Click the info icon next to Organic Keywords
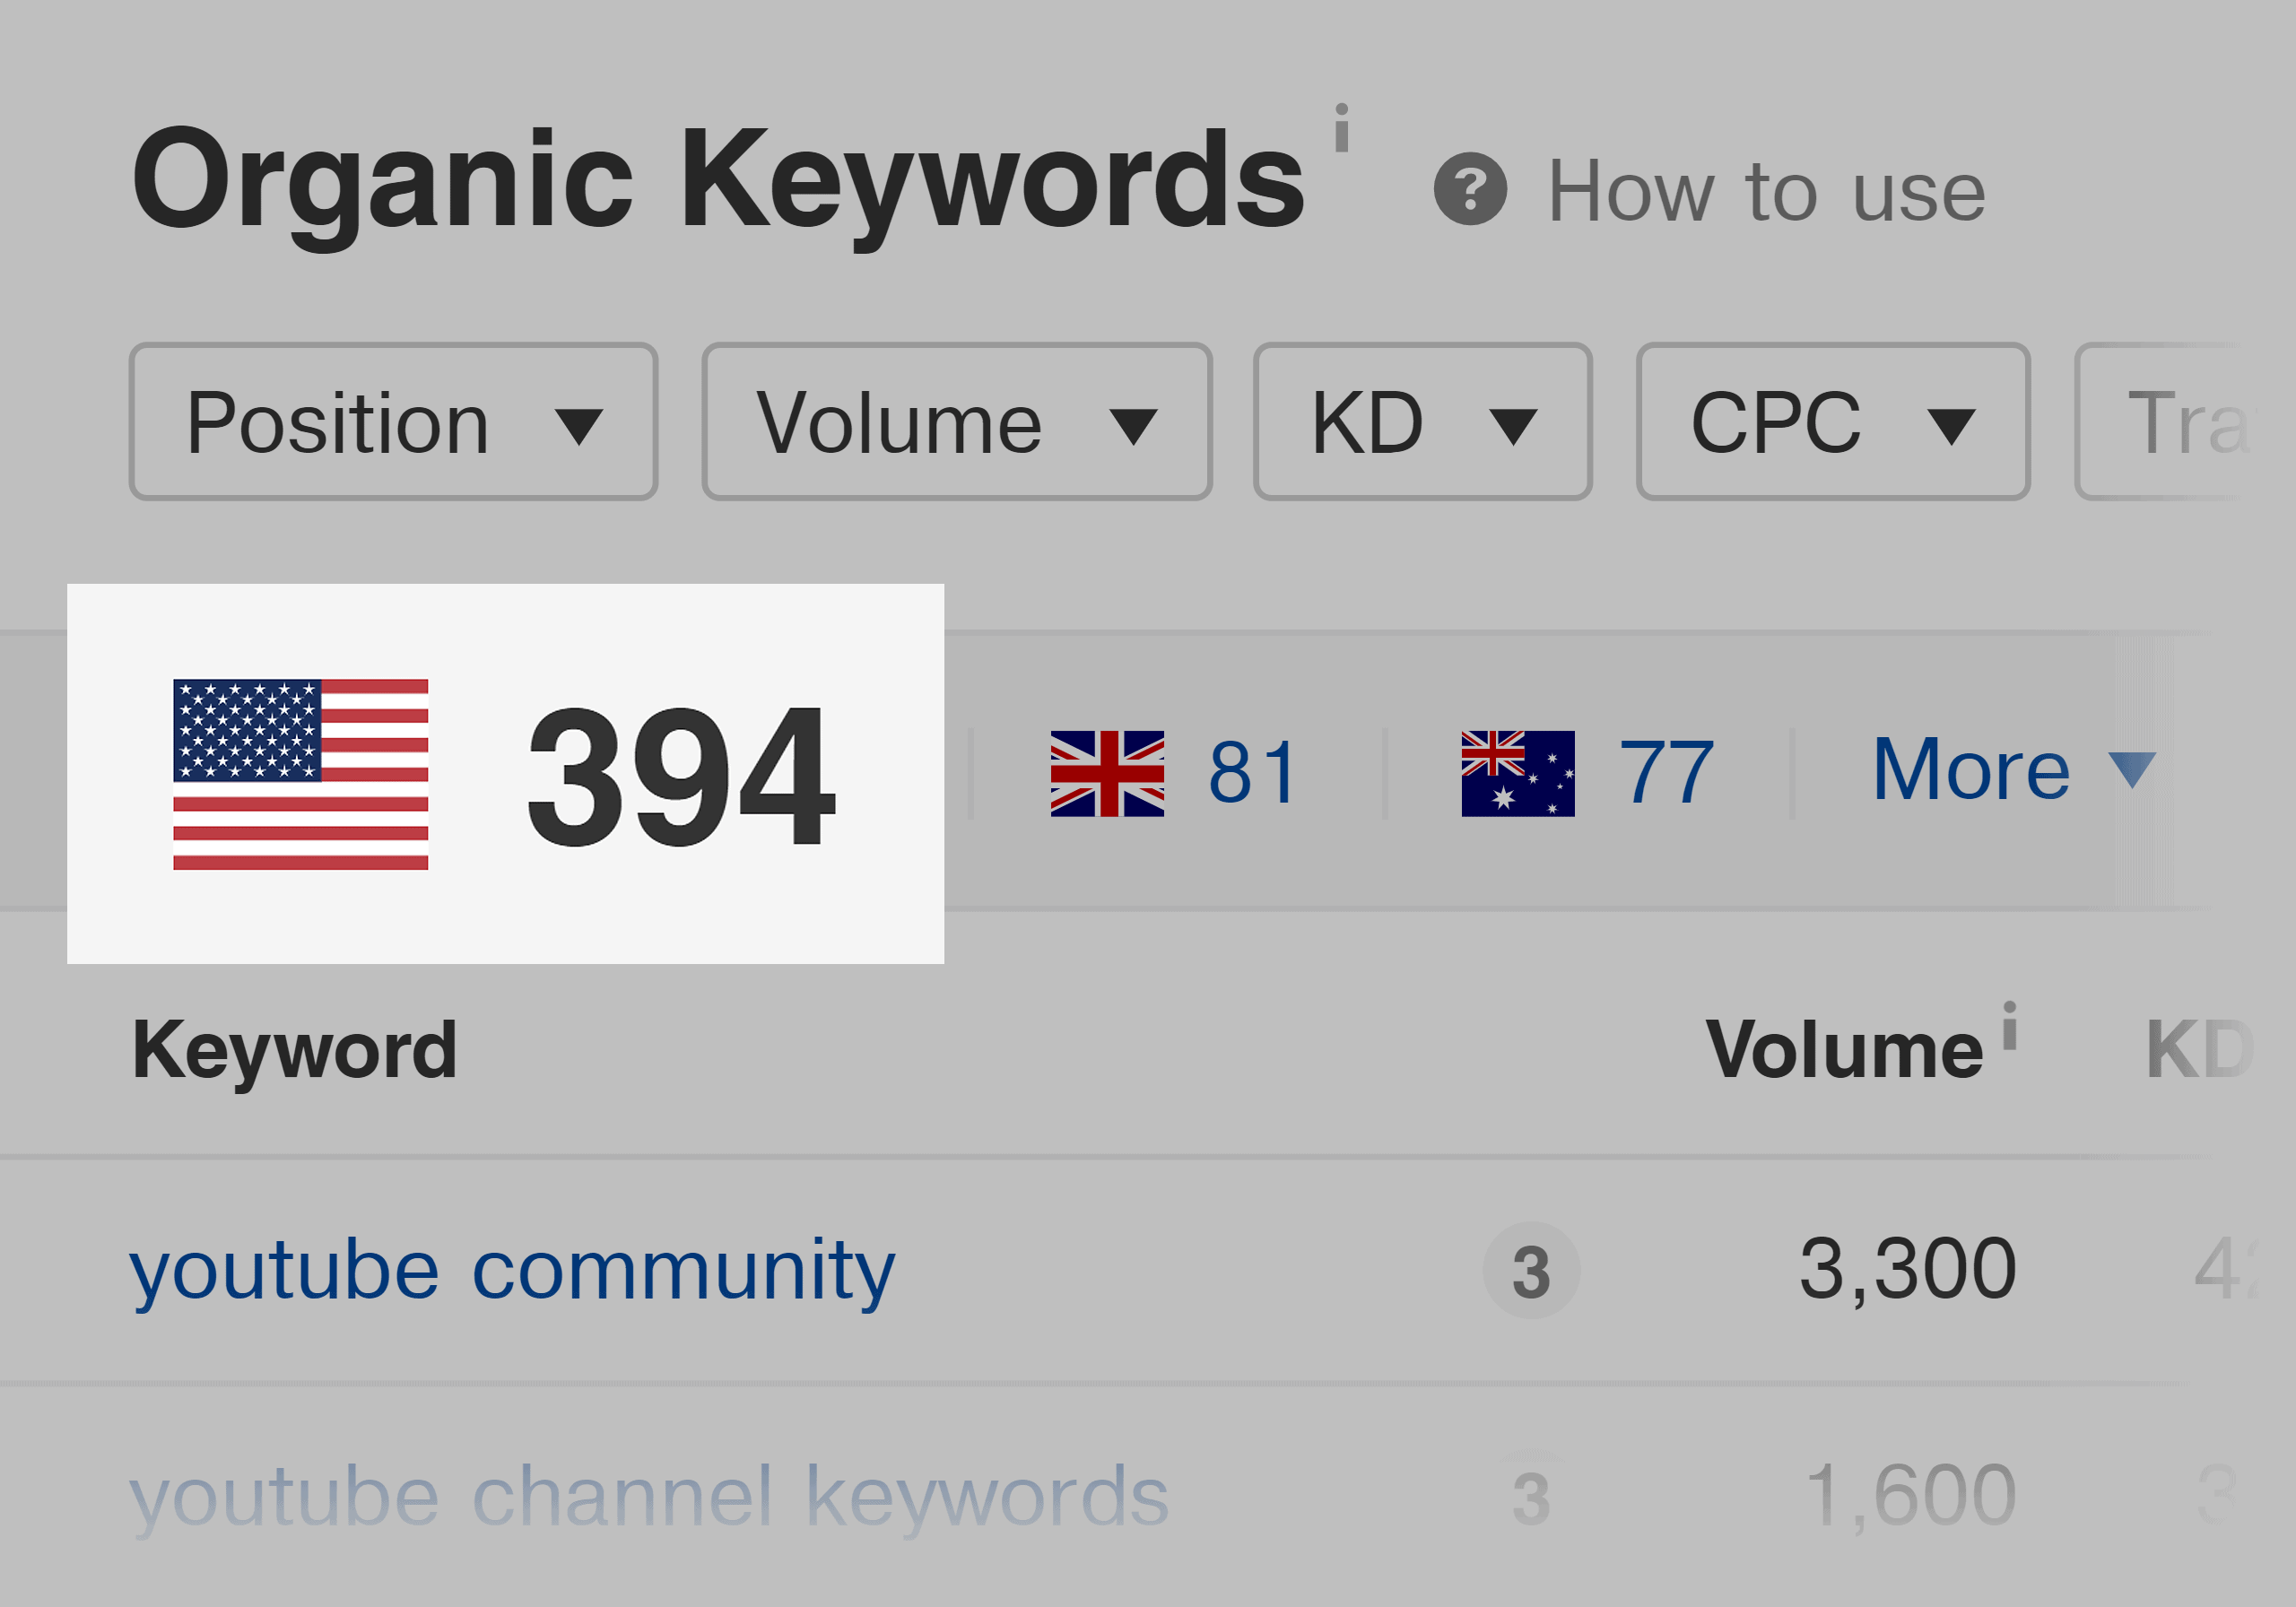2296x1607 pixels. coord(1341,127)
